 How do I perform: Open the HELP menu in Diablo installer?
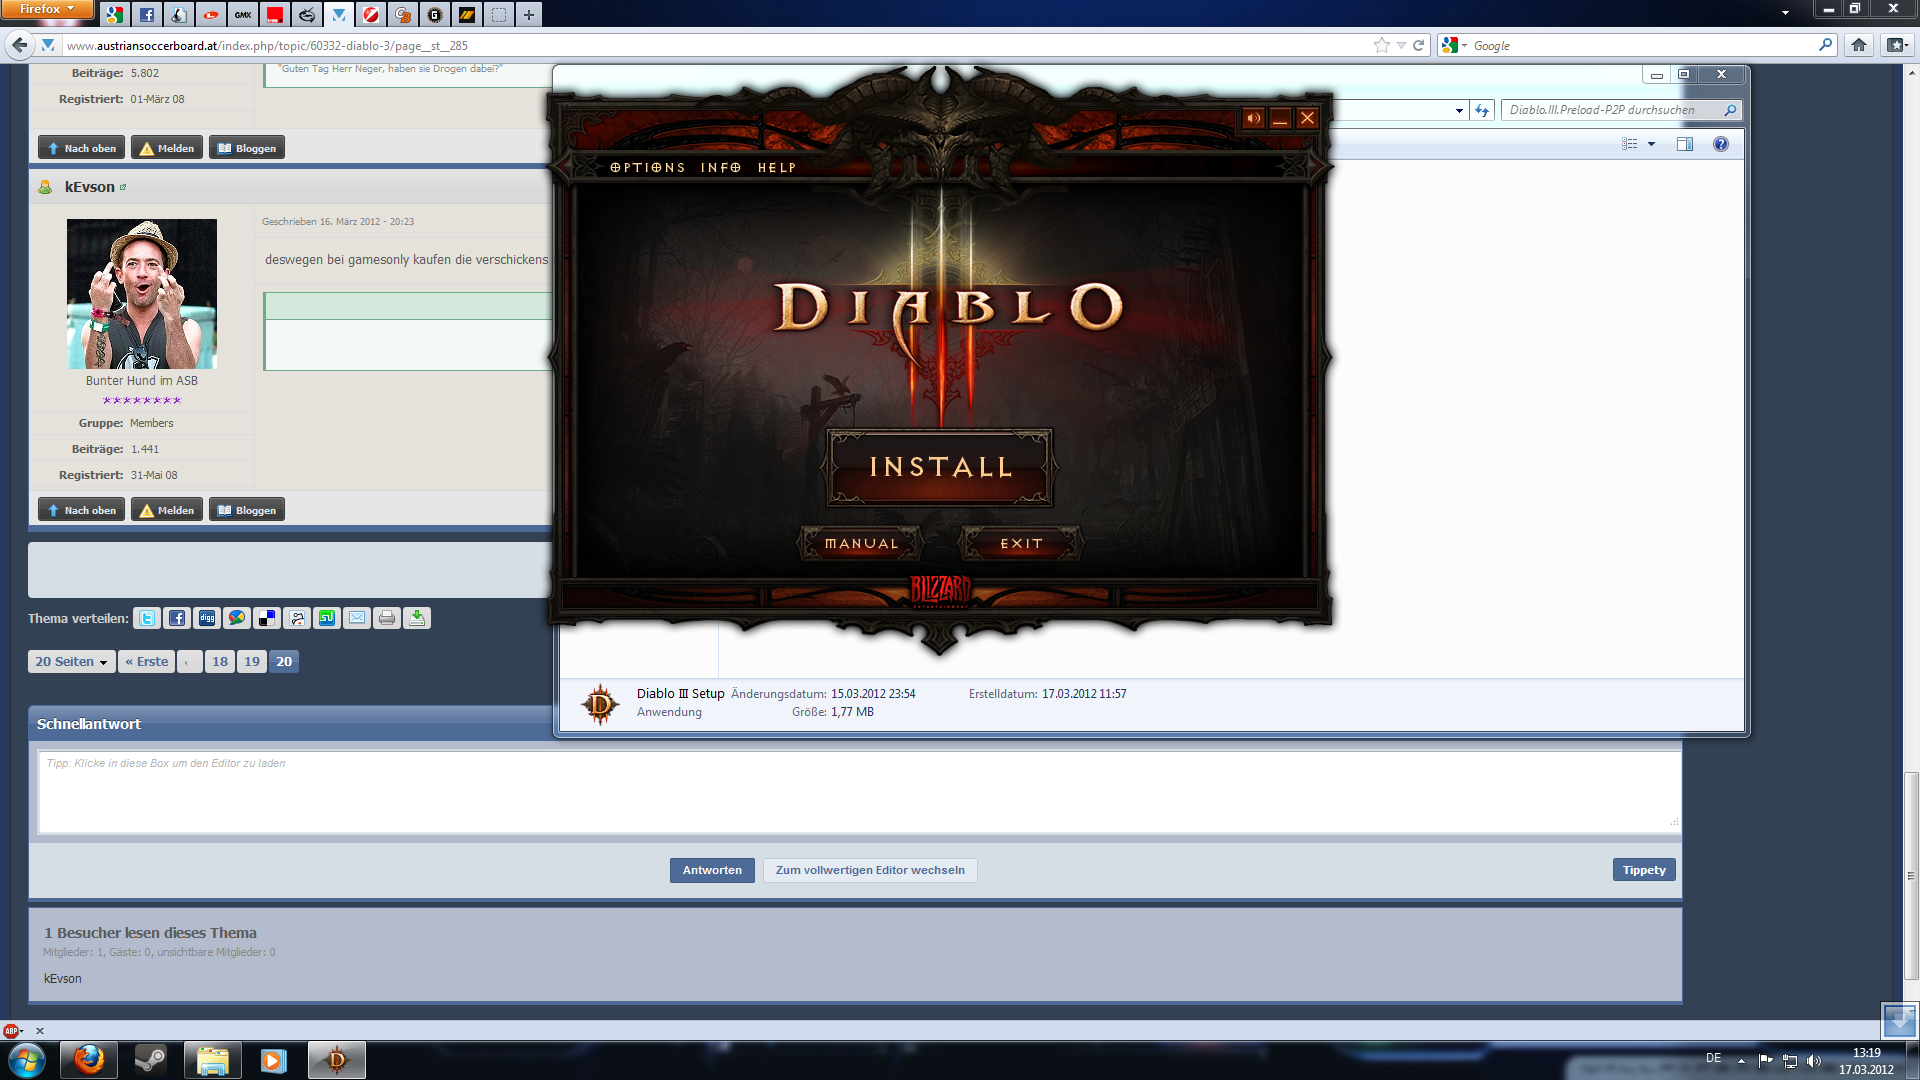pyautogui.click(x=777, y=168)
